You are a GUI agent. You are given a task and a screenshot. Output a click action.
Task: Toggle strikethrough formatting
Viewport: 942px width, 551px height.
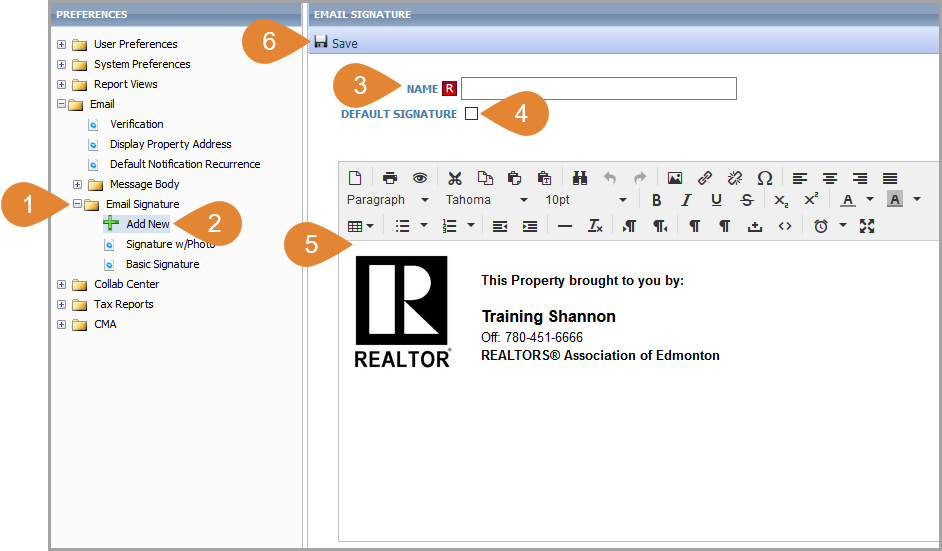pyautogui.click(x=746, y=200)
